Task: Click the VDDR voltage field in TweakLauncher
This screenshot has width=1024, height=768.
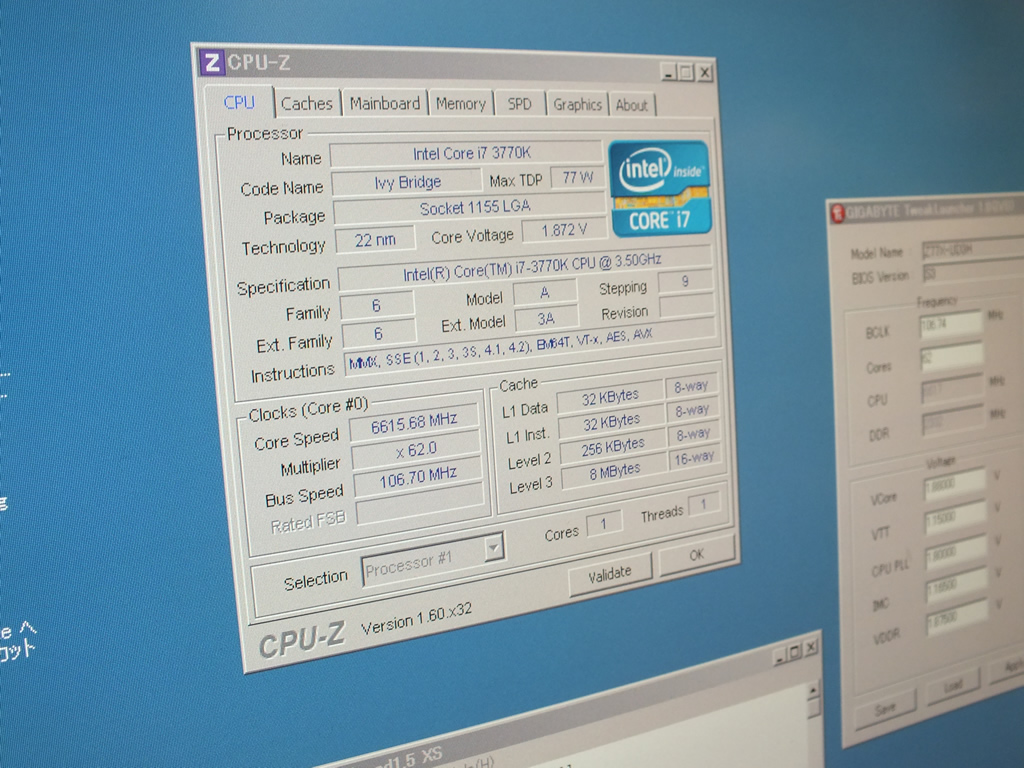Action: pos(957,620)
